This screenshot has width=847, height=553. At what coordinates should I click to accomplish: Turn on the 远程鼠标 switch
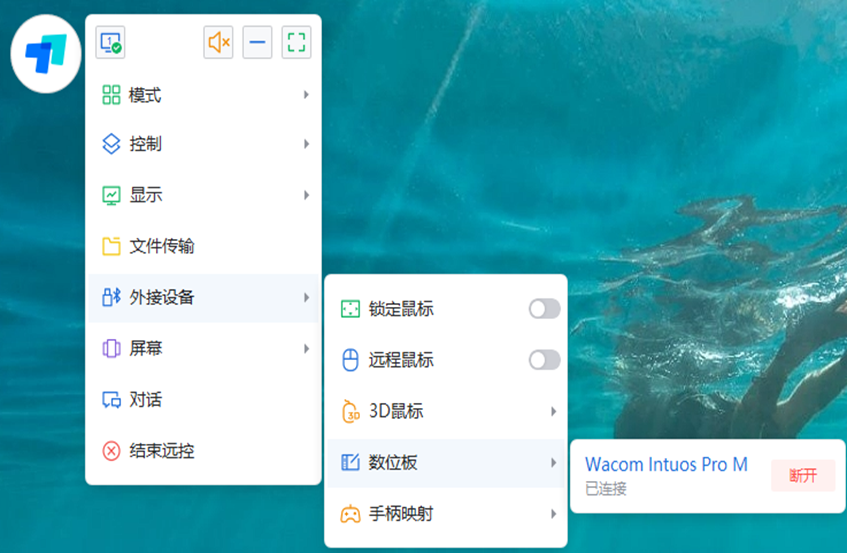[544, 360]
